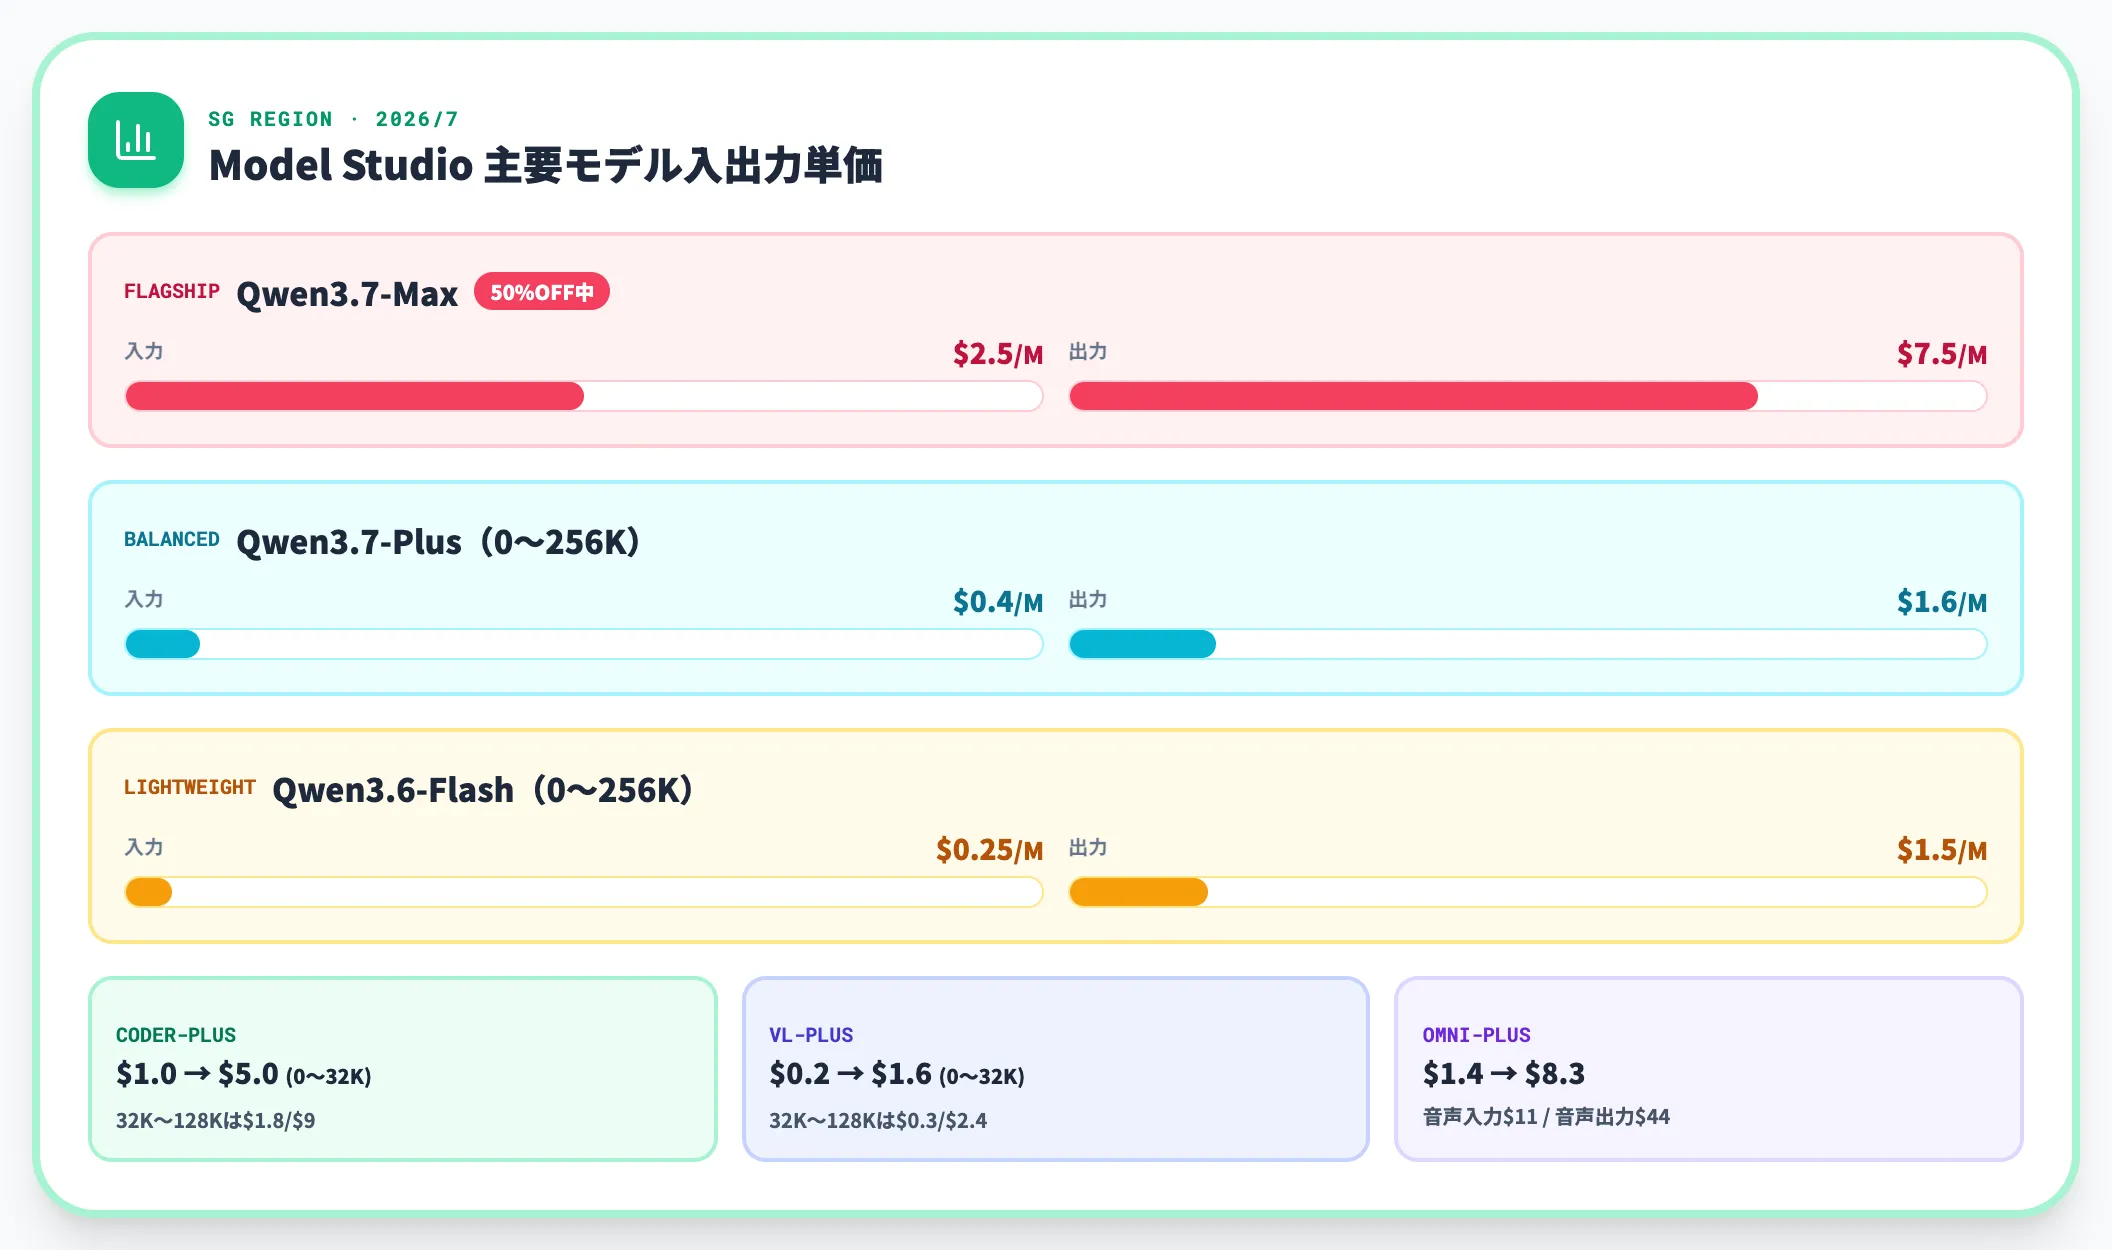Click the 50%OFF中 badge
The width and height of the screenshot is (2112, 1250).
point(541,292)
